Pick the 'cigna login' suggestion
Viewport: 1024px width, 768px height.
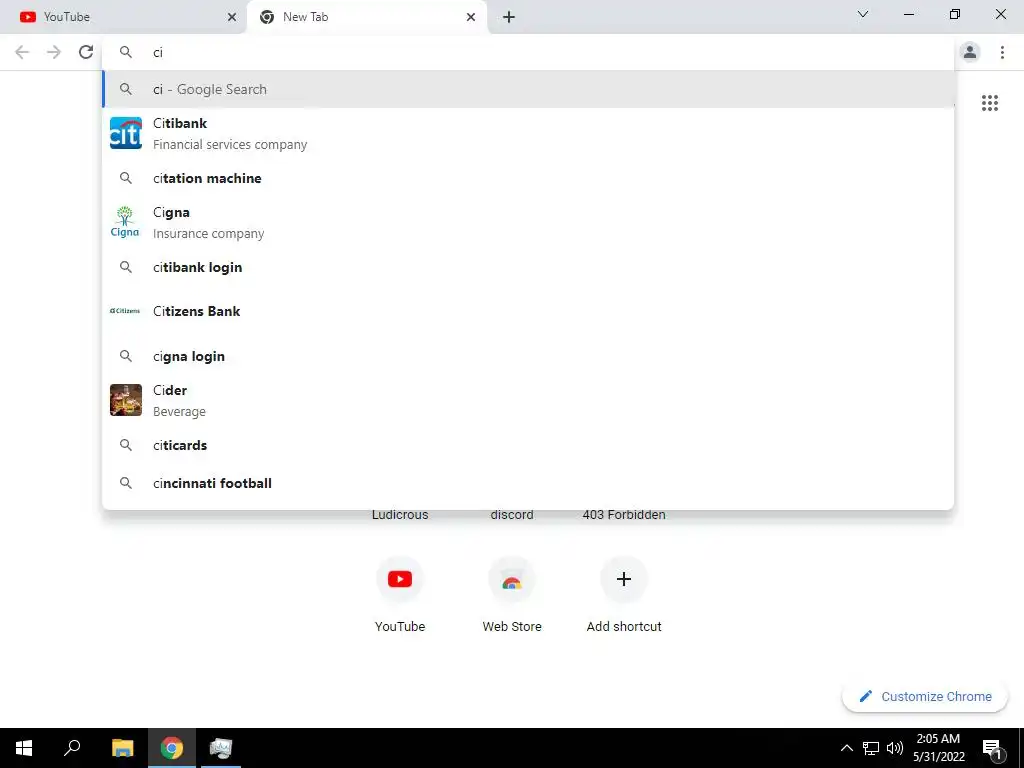tap(528, 356)
